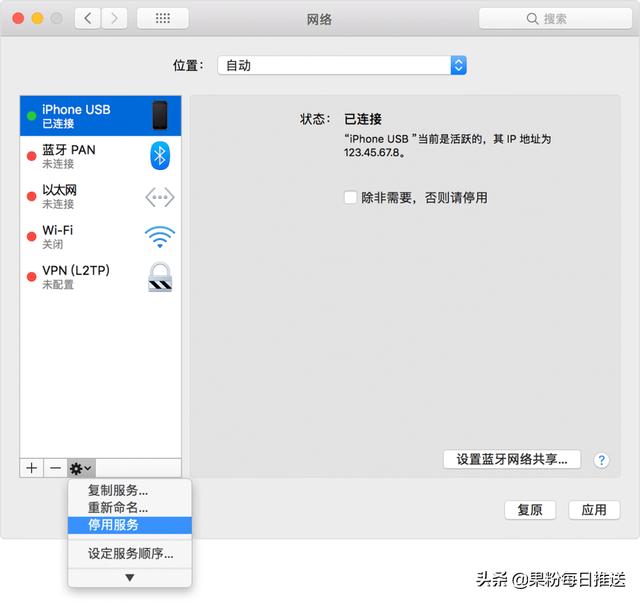Click the red status dot for 以太网
The width and height of the screenshot is (640, 602).
pyautogui.click(x=31, y=196)
